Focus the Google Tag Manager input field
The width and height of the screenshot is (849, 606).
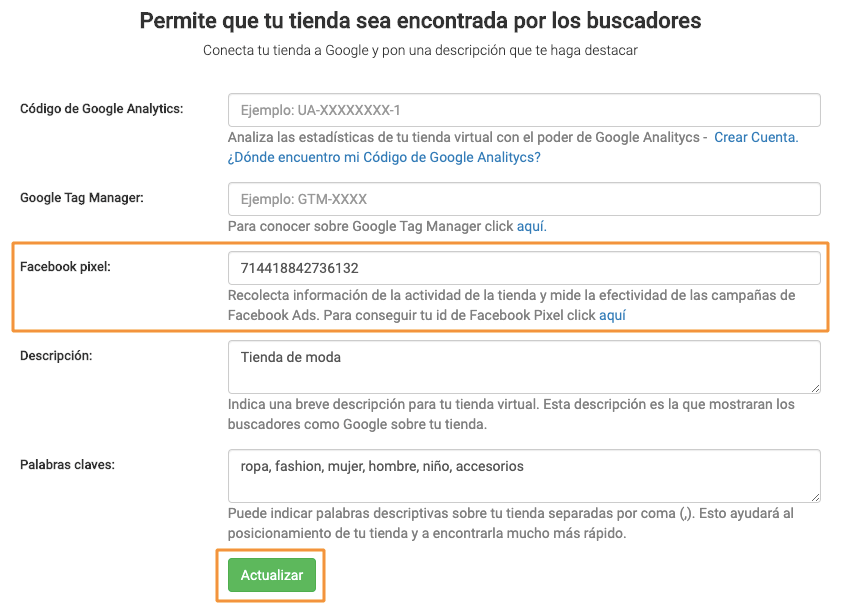click(x=524, y=199)
